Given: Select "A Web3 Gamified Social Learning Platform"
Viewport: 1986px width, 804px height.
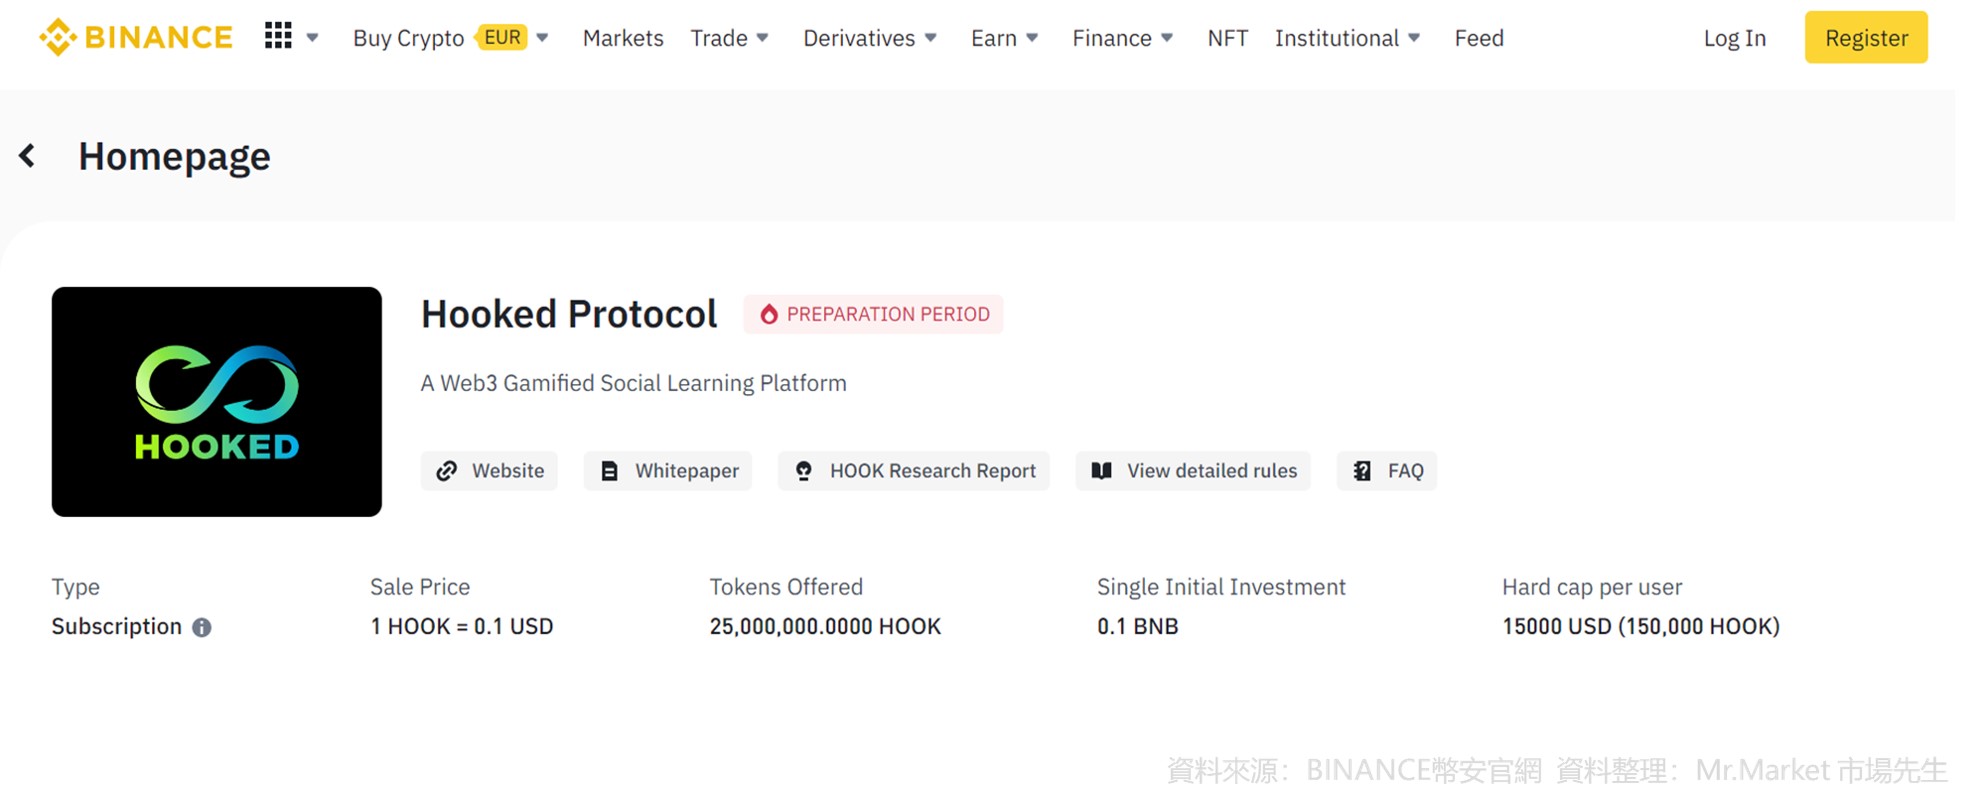Looking at the screenshot, I should (634, 383).
